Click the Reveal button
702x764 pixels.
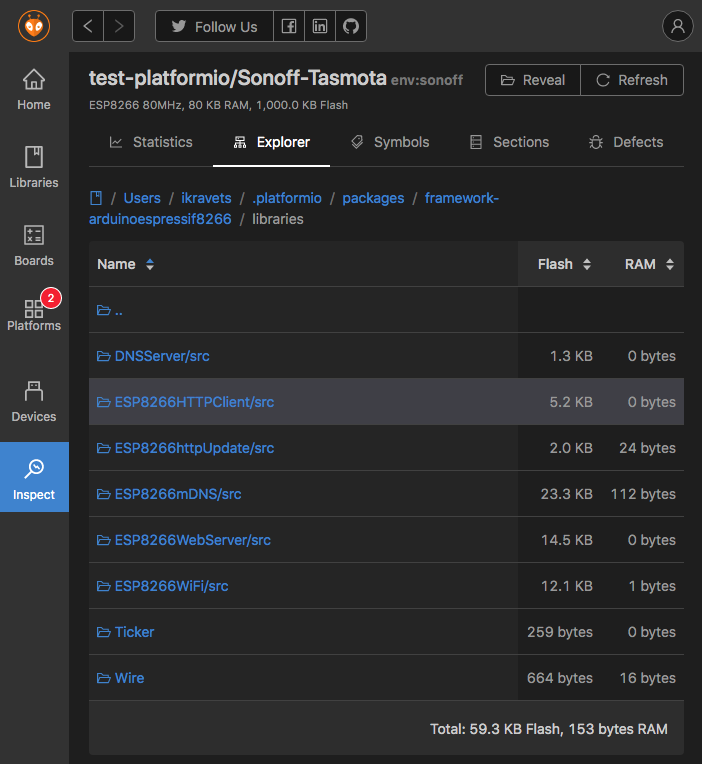click(x=533, y=80)
